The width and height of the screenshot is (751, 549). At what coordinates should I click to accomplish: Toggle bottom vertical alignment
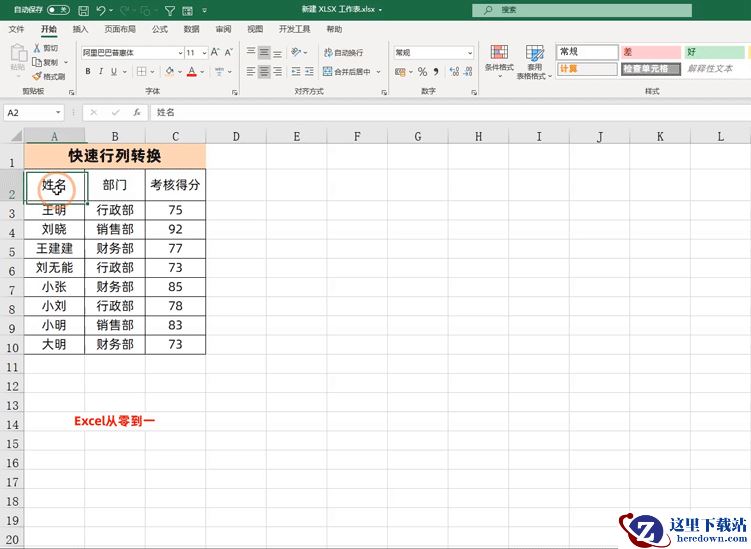[277, 52]
